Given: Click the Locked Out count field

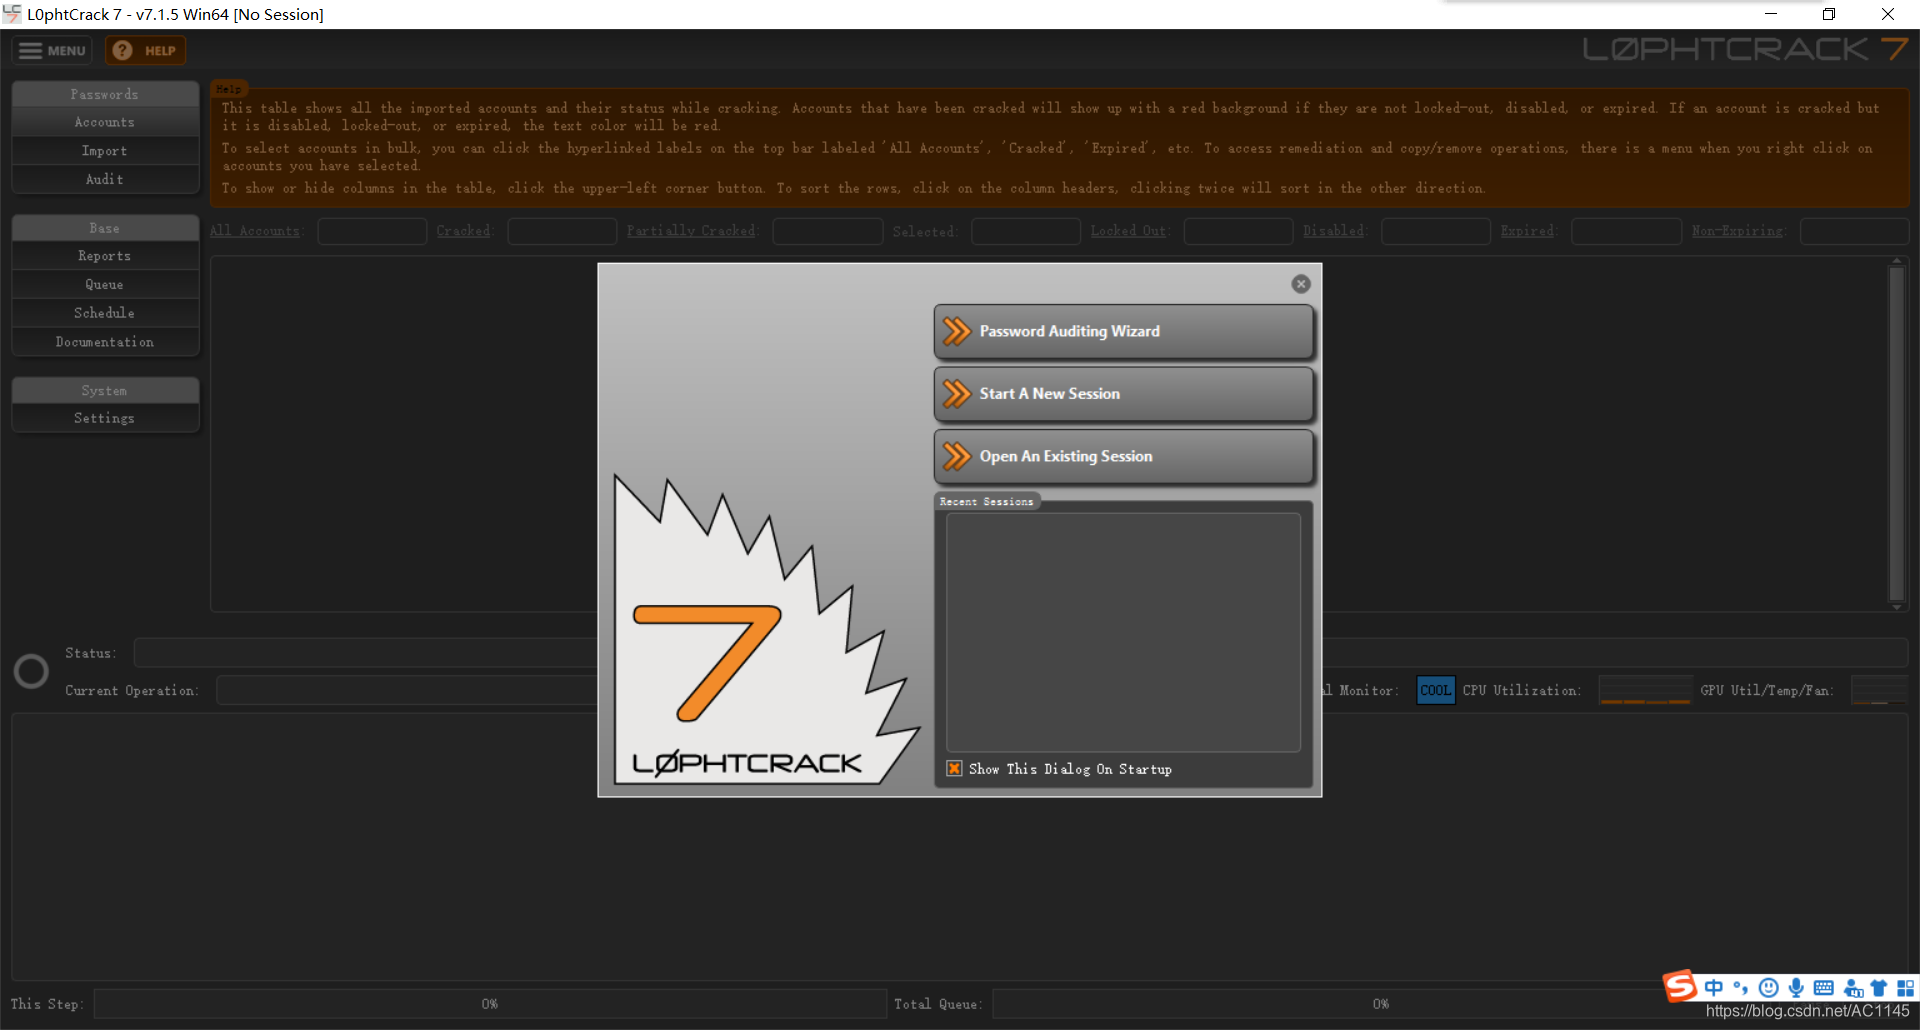Looking at the screenshot, I should pos(1238,231).
